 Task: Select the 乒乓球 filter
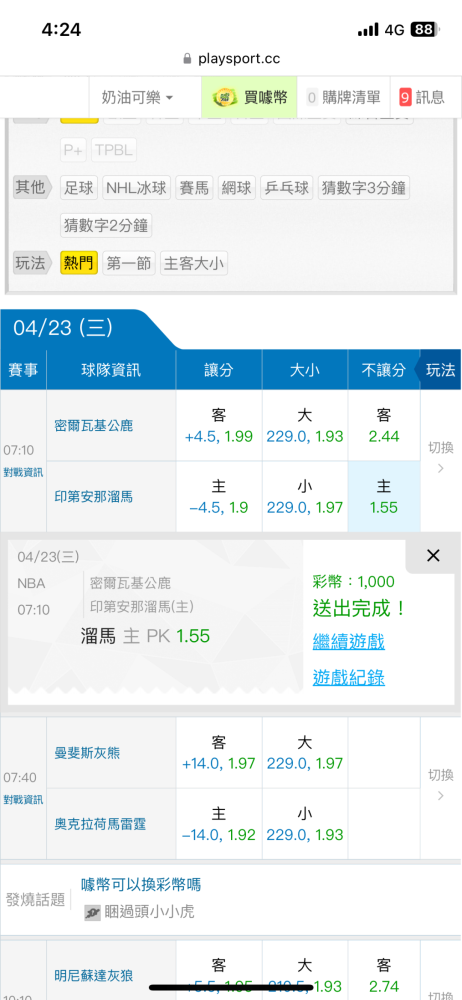[x=287, y=188]
